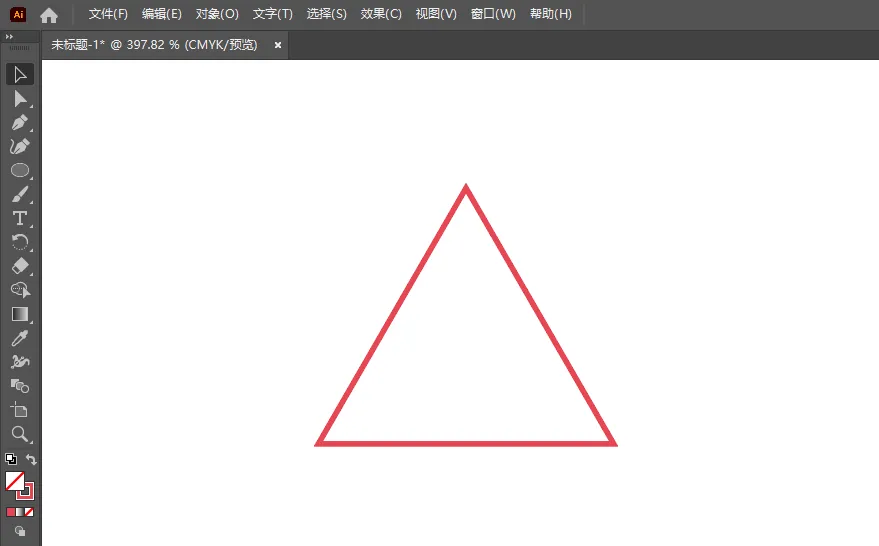
Task: Click the Fill color swatch (none)
Action: (x=15, y=481)
